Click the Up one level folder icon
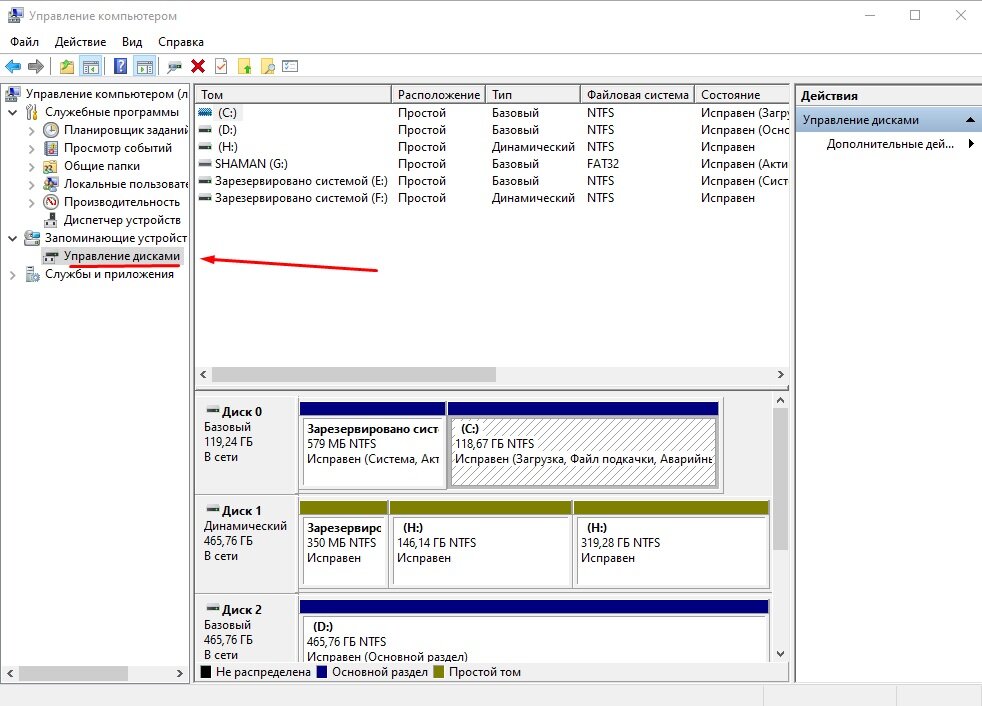The width and height of the screenshot is (982, 706). tap(66, 66)
